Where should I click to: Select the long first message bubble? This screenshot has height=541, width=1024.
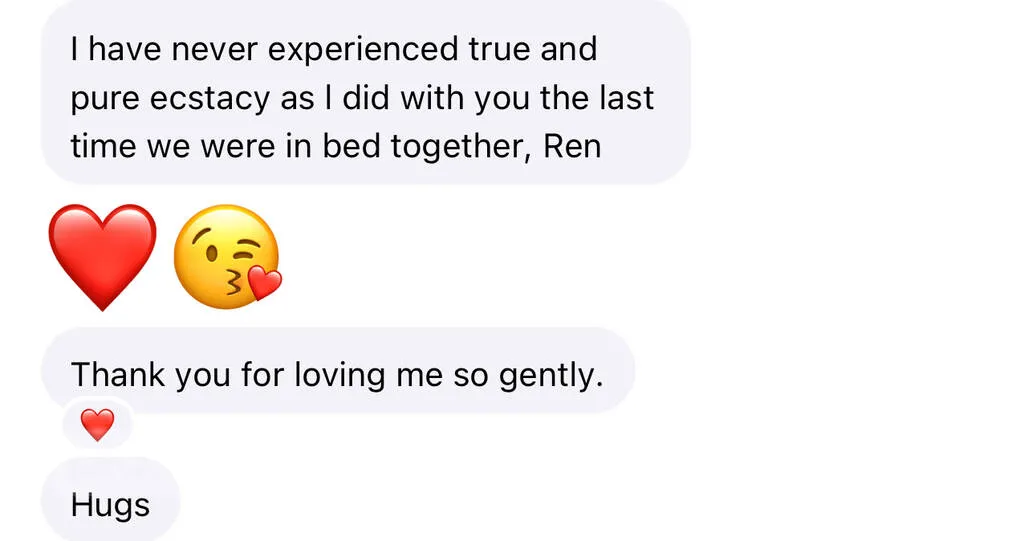click(365, 97)
